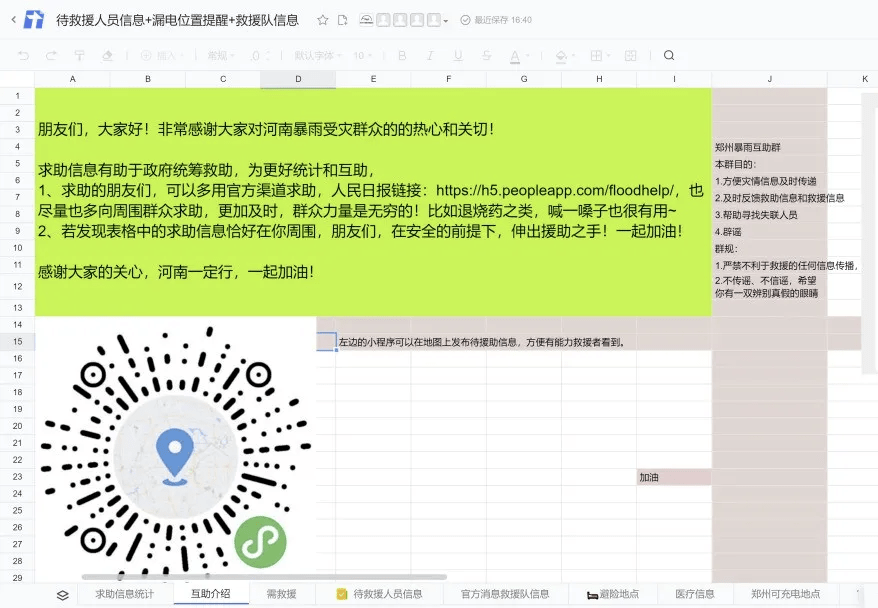Image resolution: width=878 pixels, height=608 pixels.
Task: Click the 群规 cell
Action: tap(769, 248)
